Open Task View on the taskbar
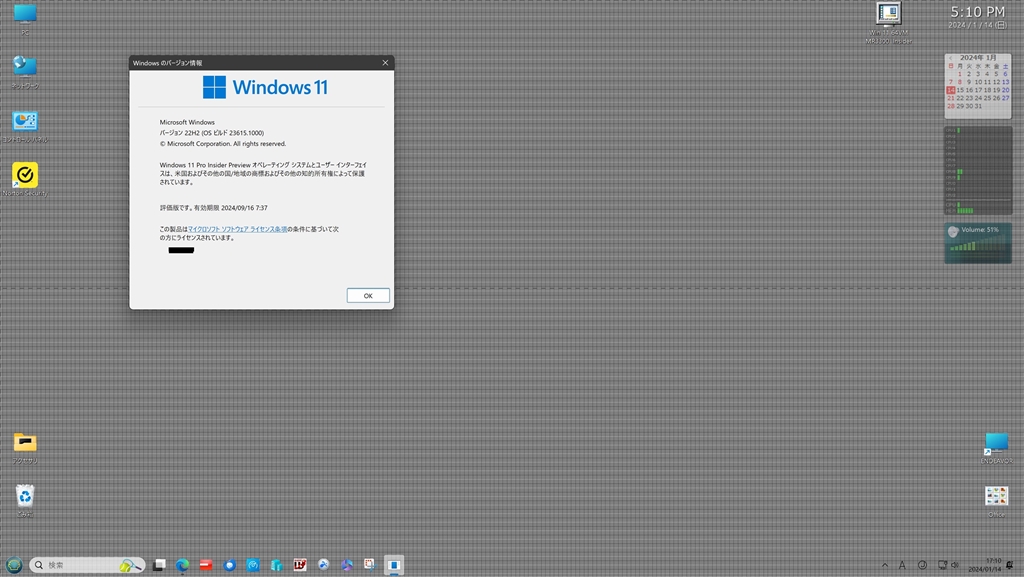The height and width of the screenshot is (577, 1024). pos(159,565)
